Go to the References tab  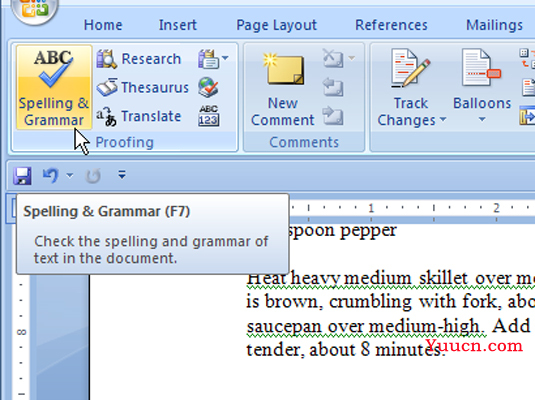(x=391, y=25)
